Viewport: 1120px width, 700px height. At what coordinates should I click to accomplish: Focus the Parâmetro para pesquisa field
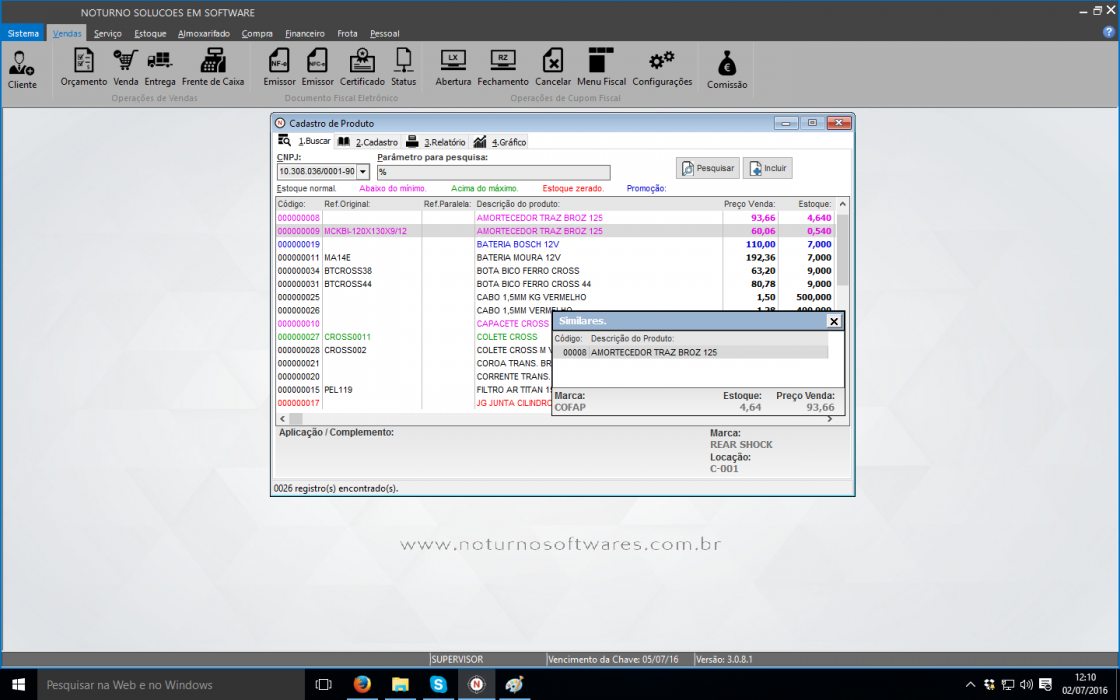[x=494, y=172]
